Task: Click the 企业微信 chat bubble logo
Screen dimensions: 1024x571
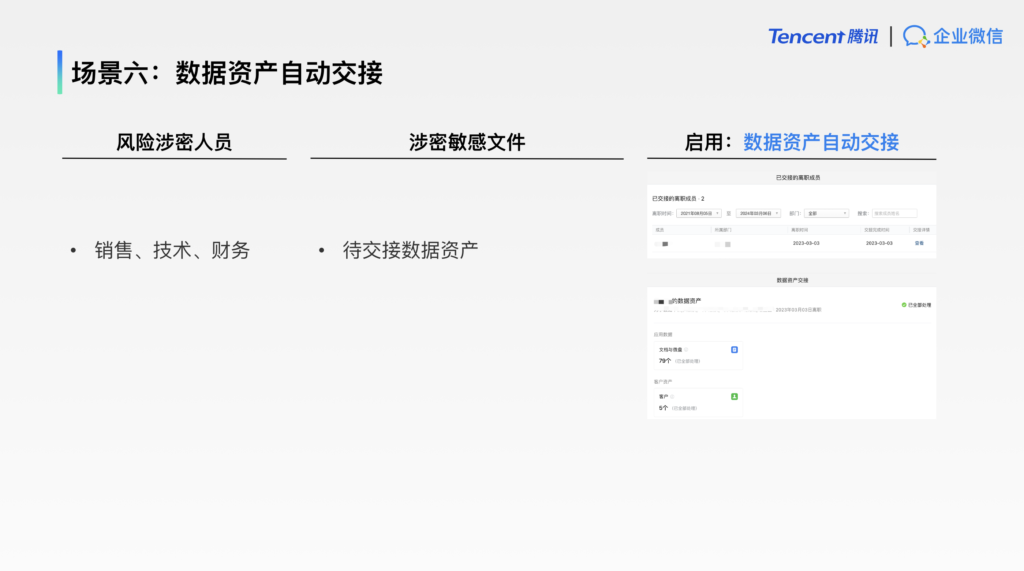Action: (916, 37)
